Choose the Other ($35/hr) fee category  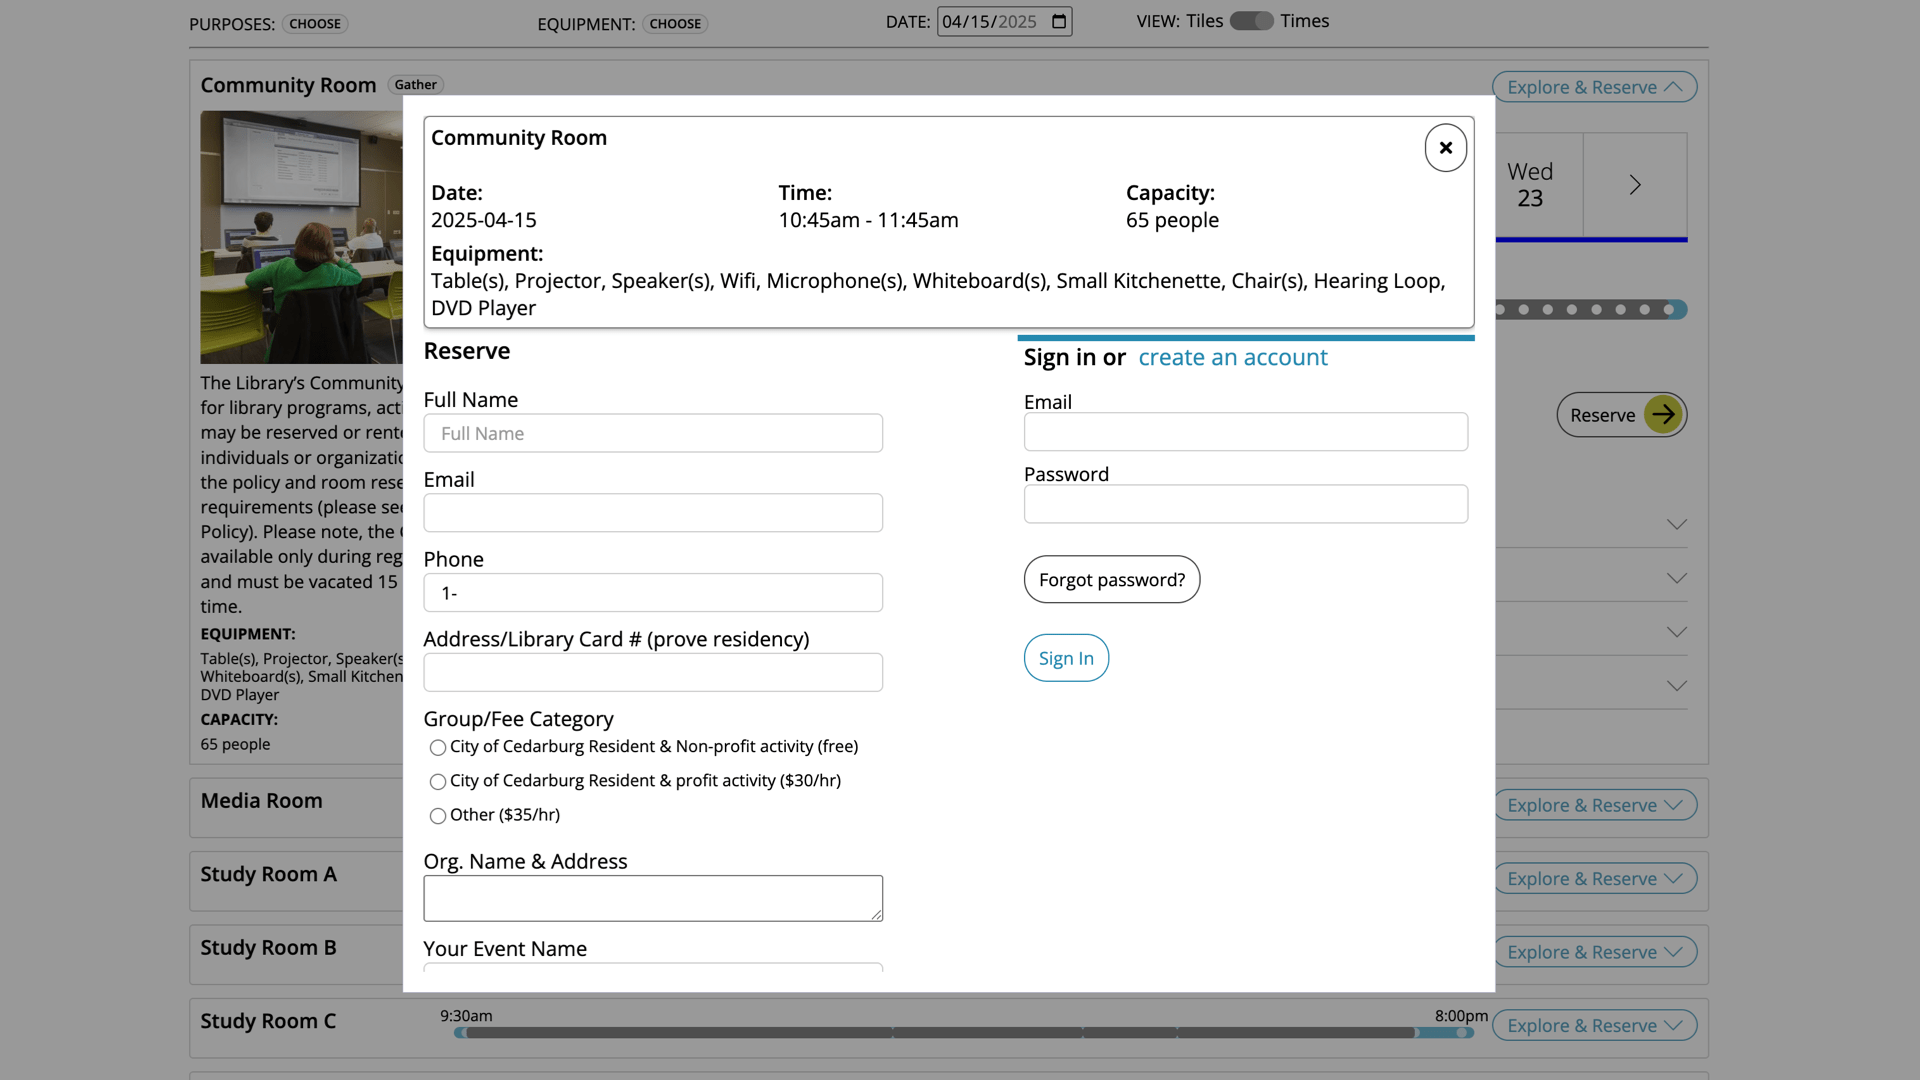point(438,816)
